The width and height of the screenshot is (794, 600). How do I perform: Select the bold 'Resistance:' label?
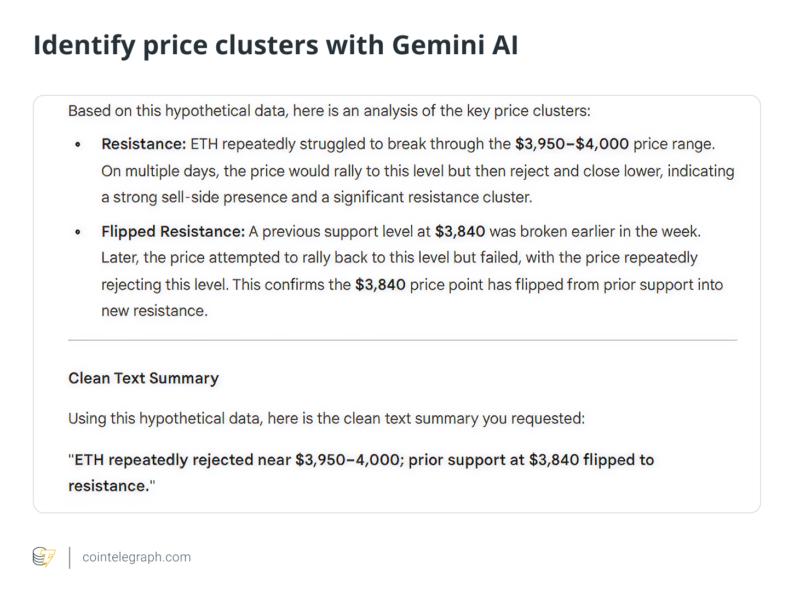click(143, 145)
